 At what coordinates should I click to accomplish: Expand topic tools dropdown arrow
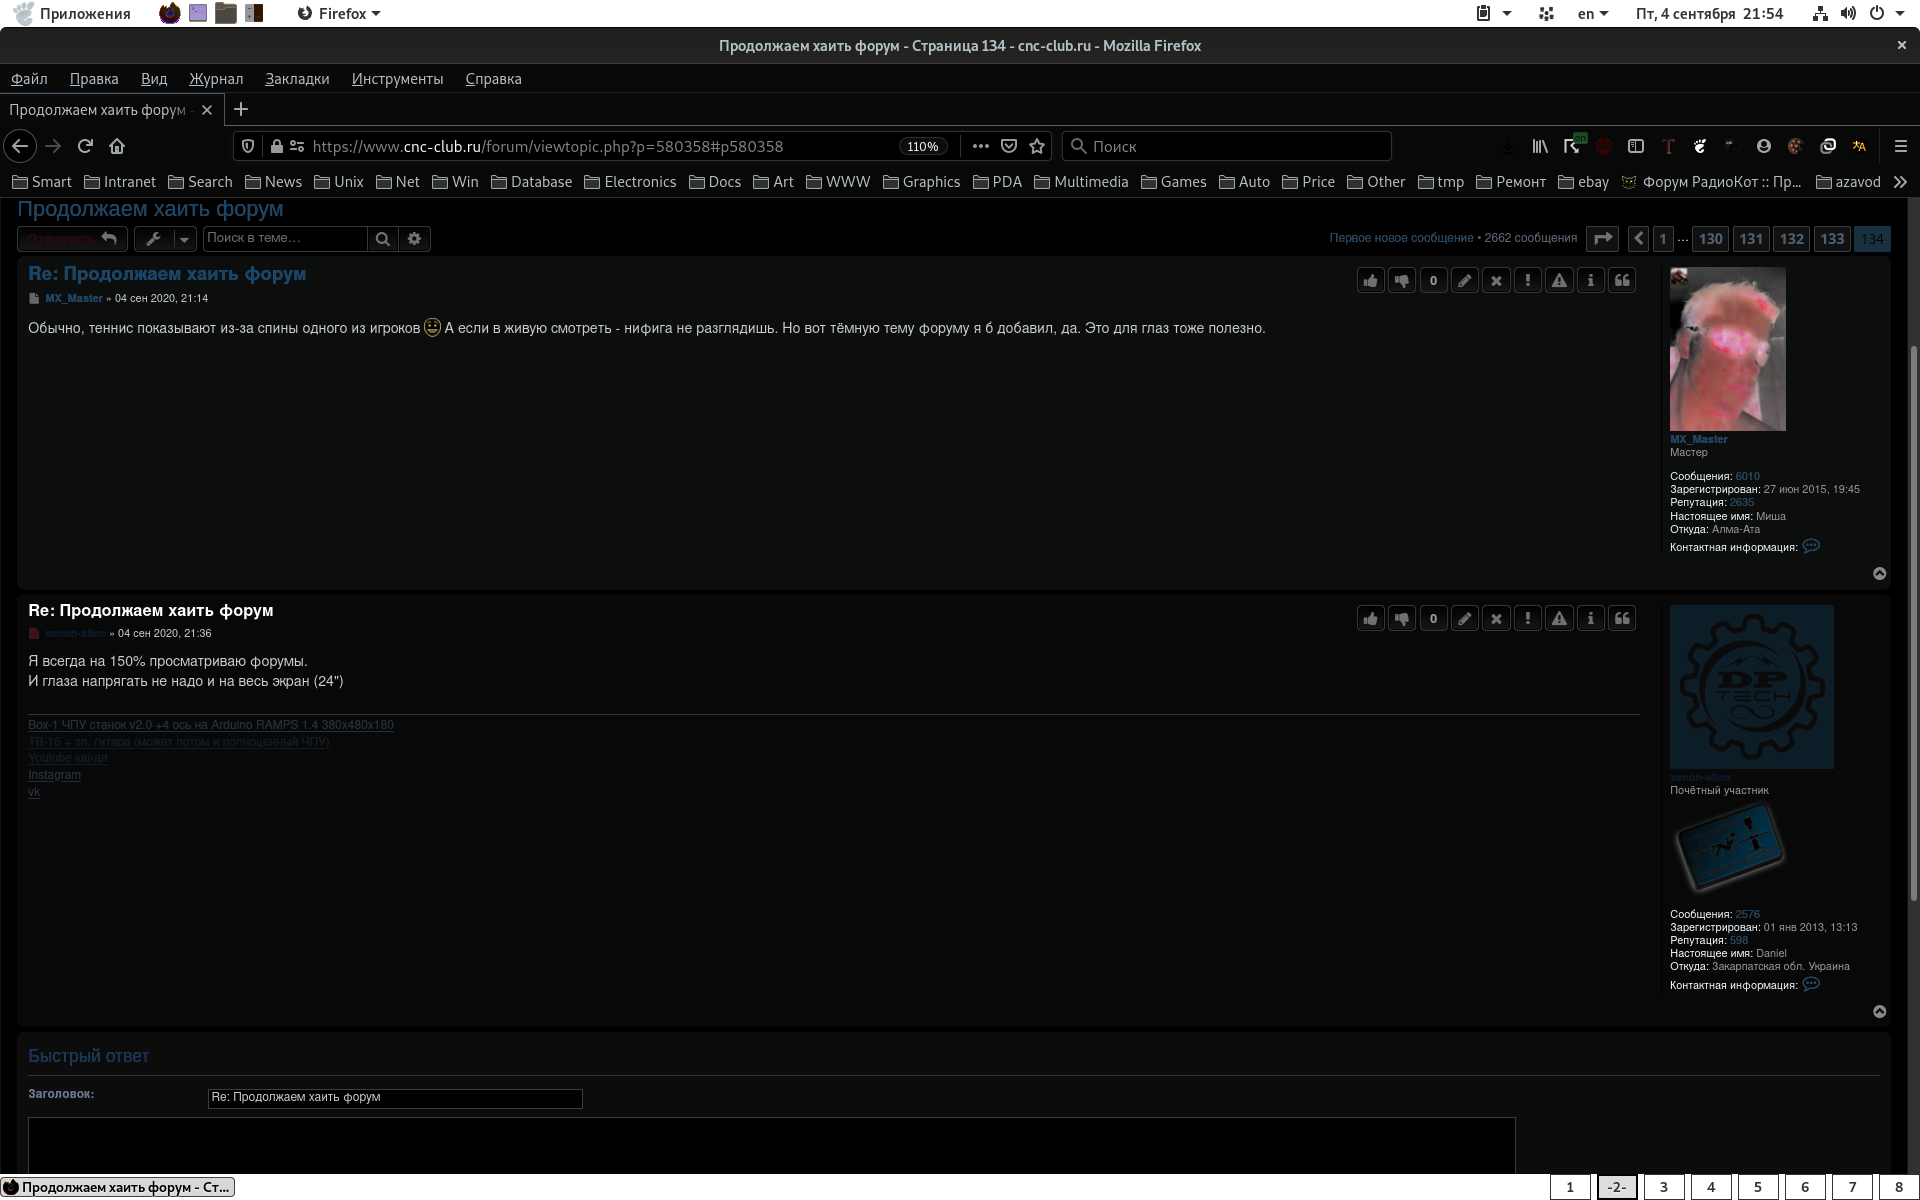[184, 239]
